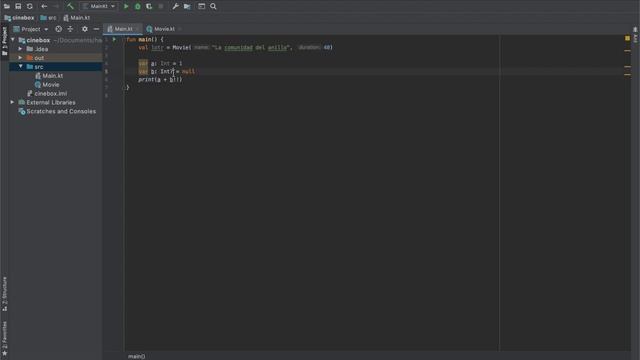The image size is (640, 360).
Task: Close the Movie.kt editor tab
Action: pos(180,29)
